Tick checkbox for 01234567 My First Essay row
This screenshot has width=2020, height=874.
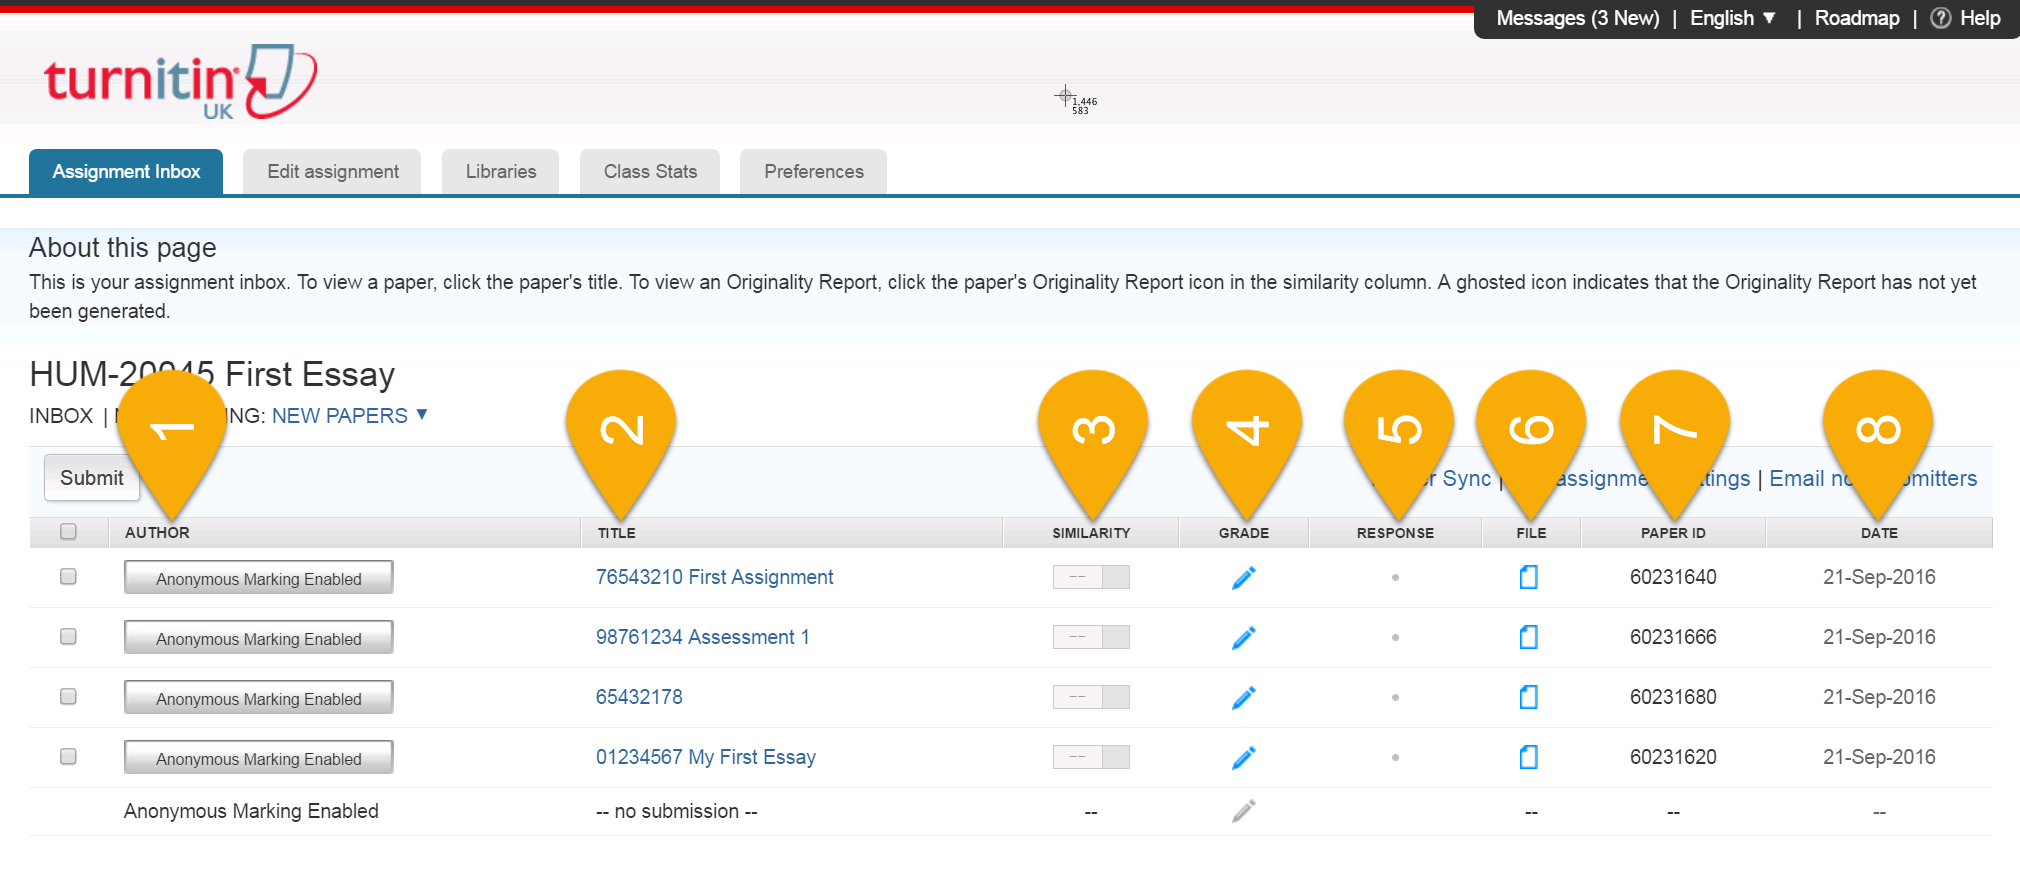point(68,756)
